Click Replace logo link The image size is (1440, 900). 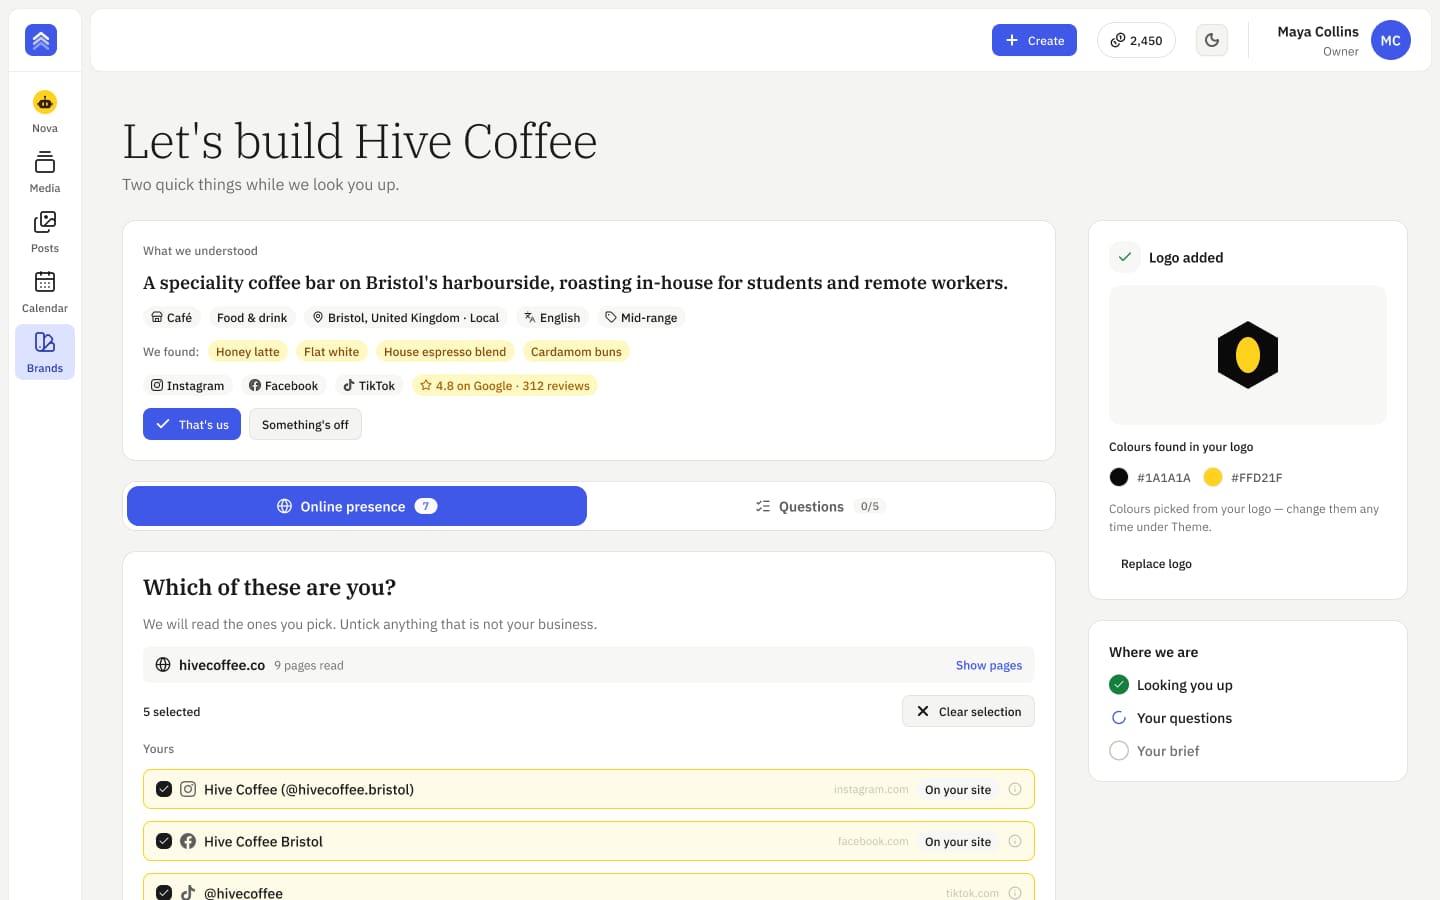[1156, 564]
